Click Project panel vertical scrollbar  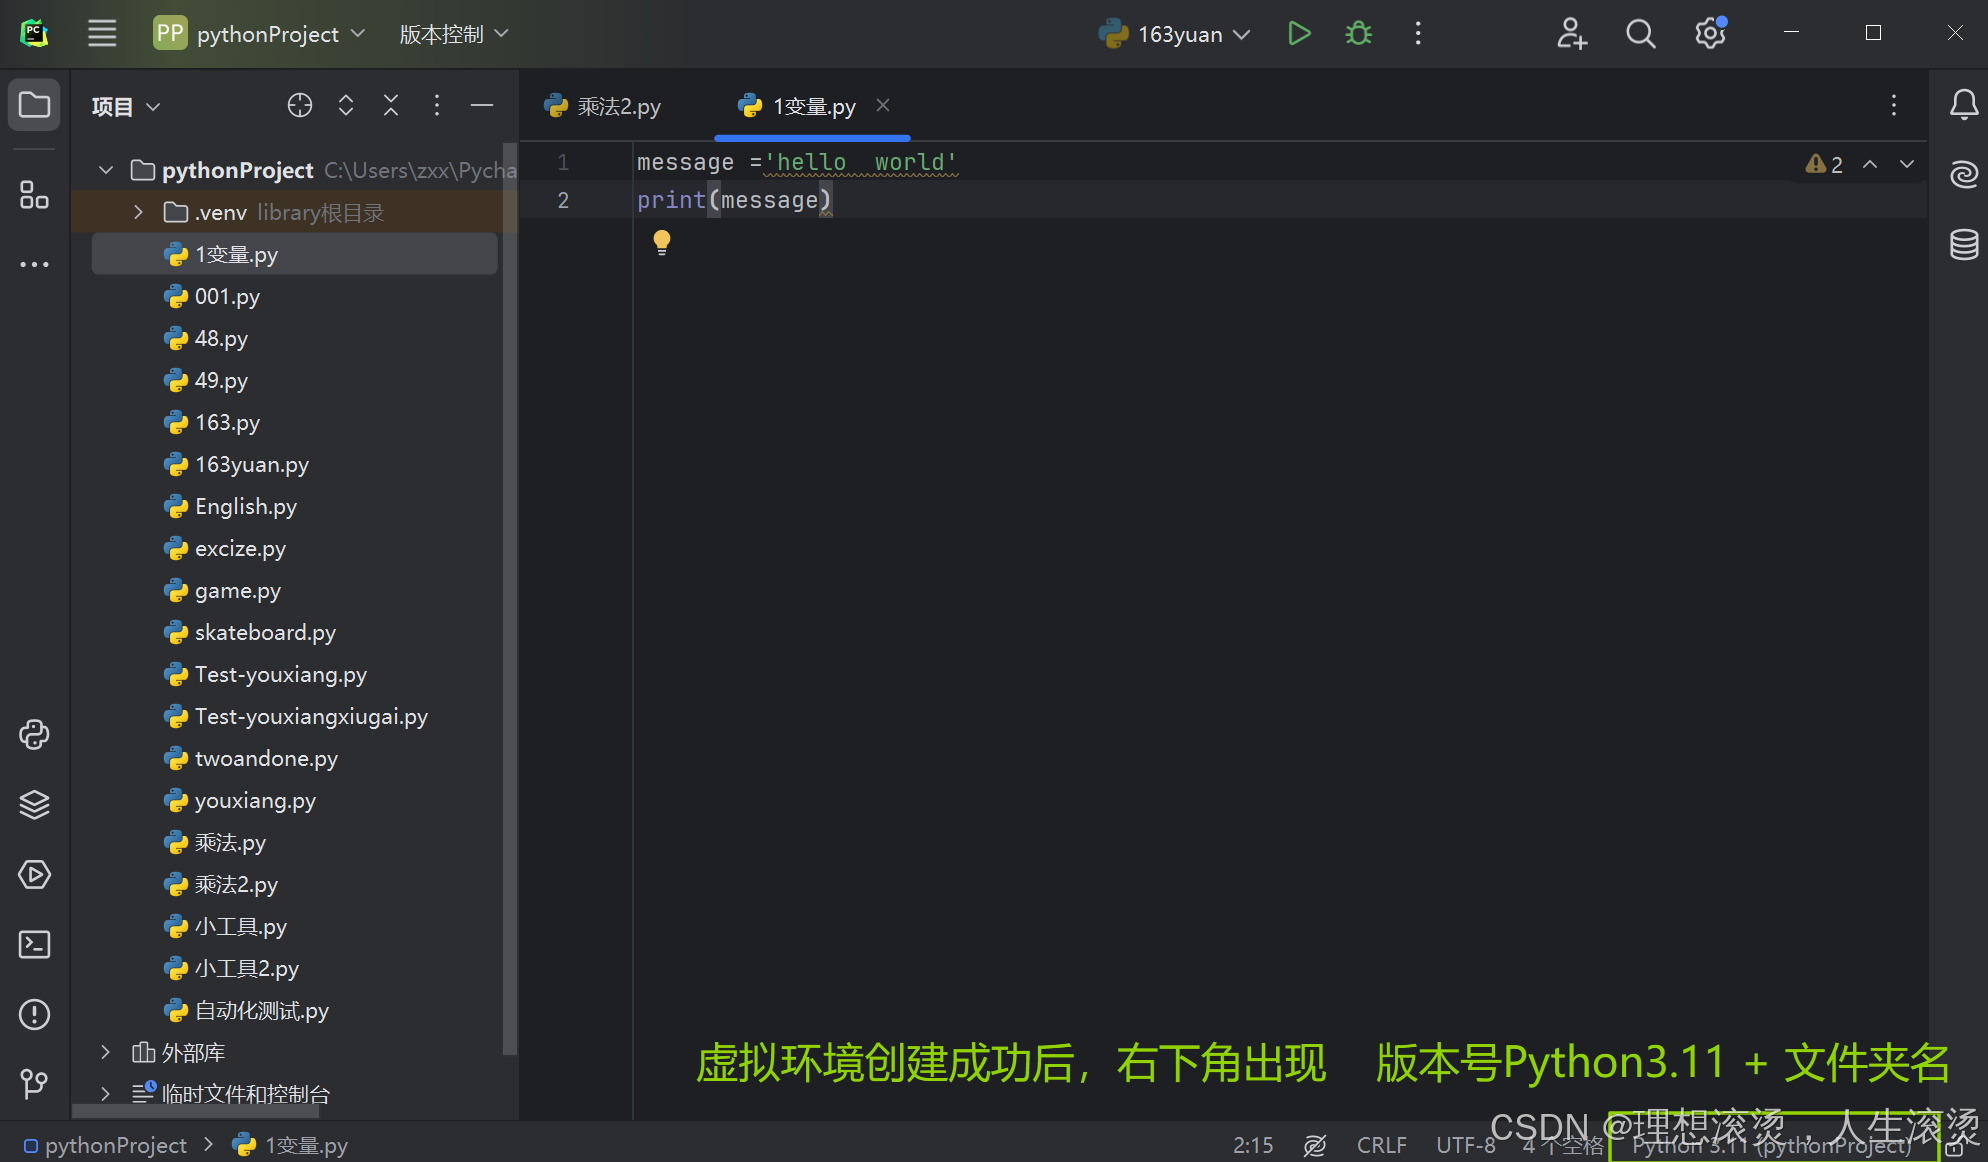[509, 600]
